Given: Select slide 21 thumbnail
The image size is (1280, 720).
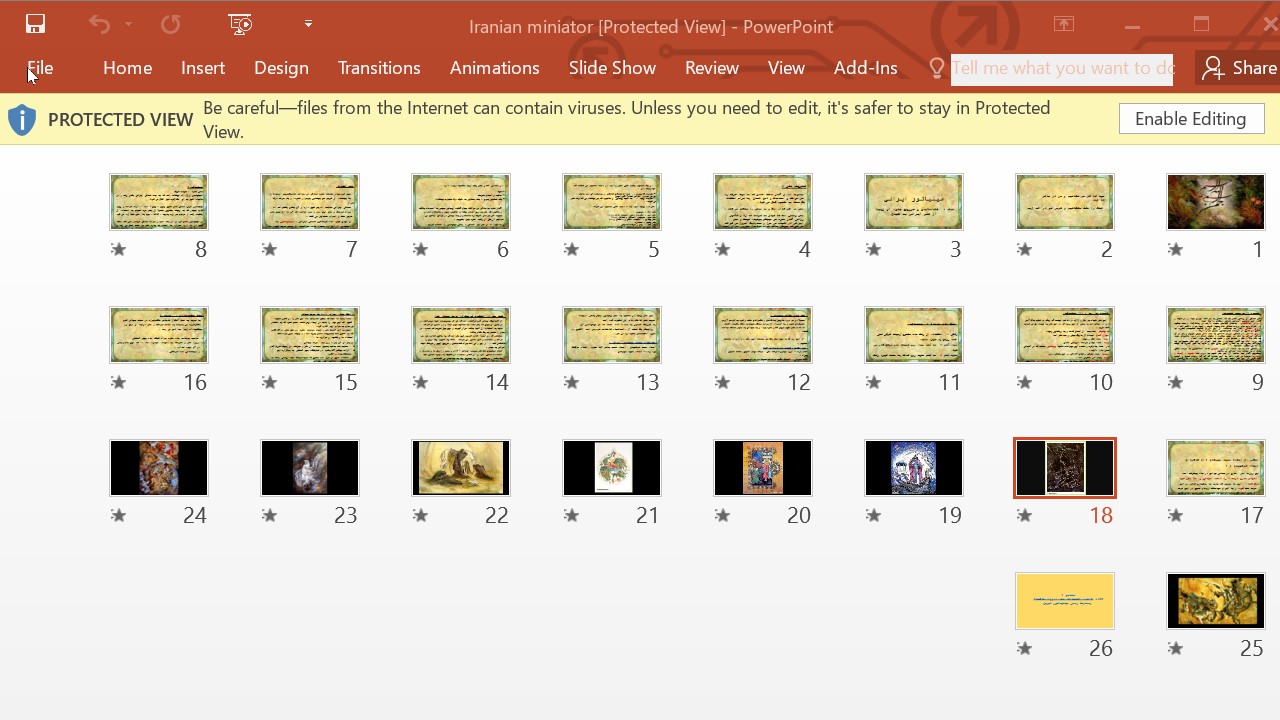Looking at the screenshot, I should tap(611, 468).
